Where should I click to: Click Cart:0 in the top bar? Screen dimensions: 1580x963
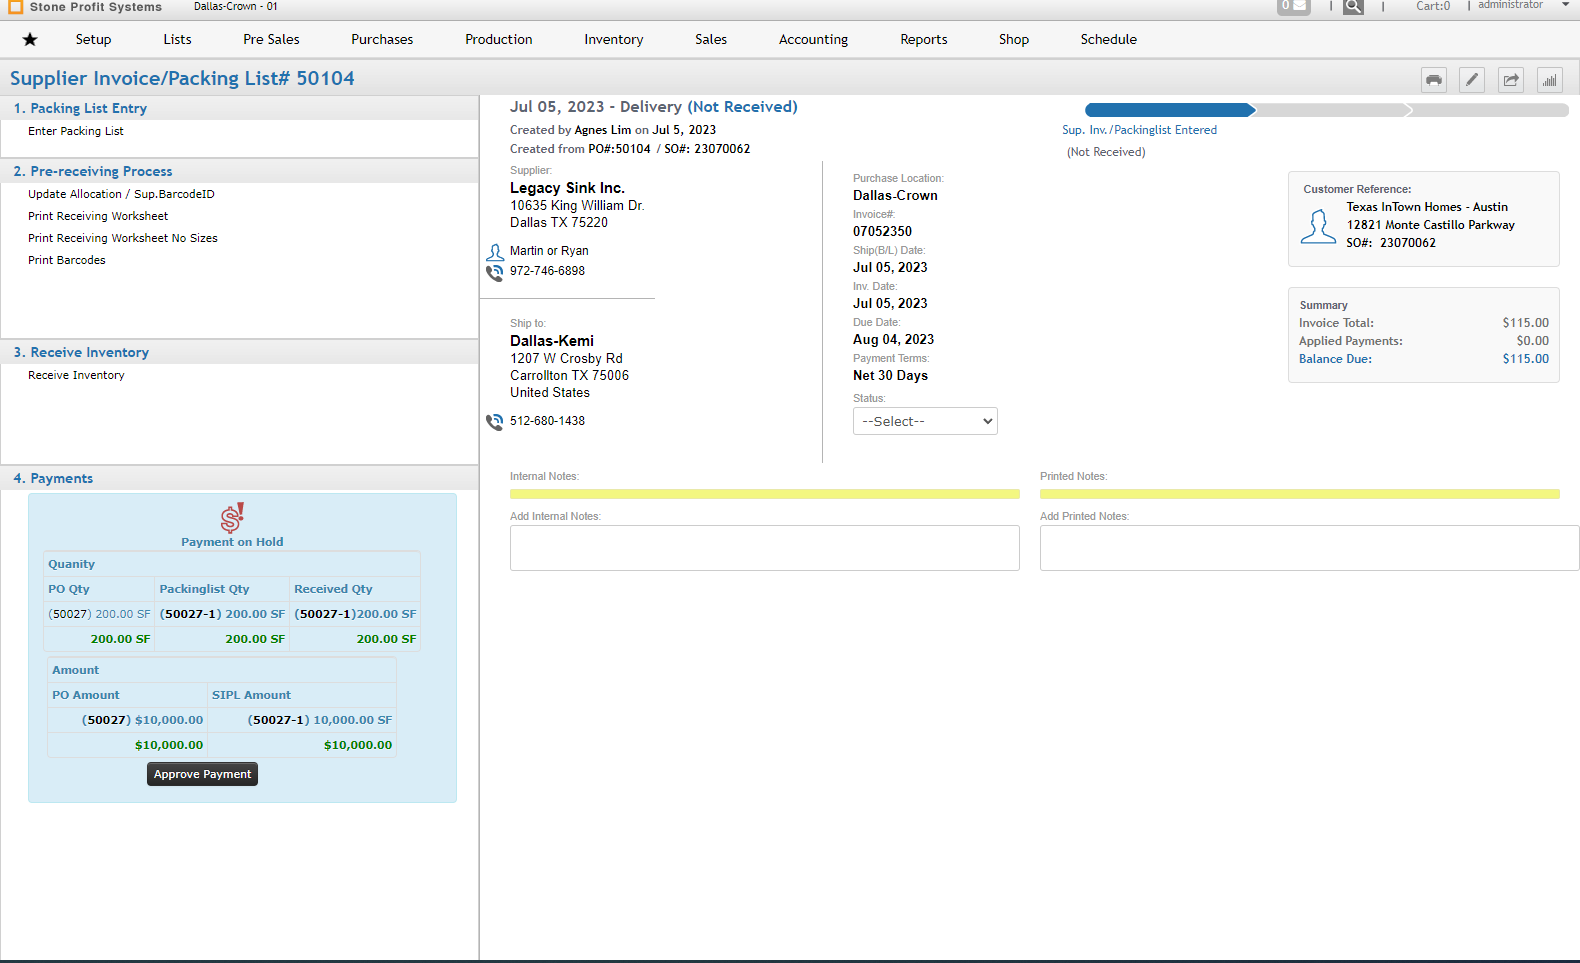(1433, 6)
